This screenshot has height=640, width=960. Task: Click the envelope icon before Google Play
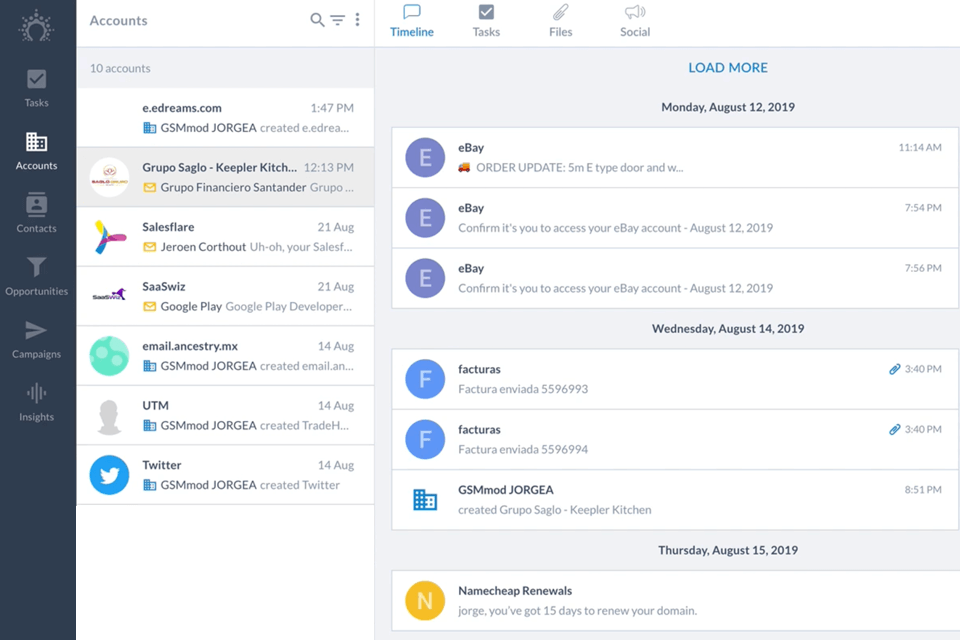(x=149, y=306)
